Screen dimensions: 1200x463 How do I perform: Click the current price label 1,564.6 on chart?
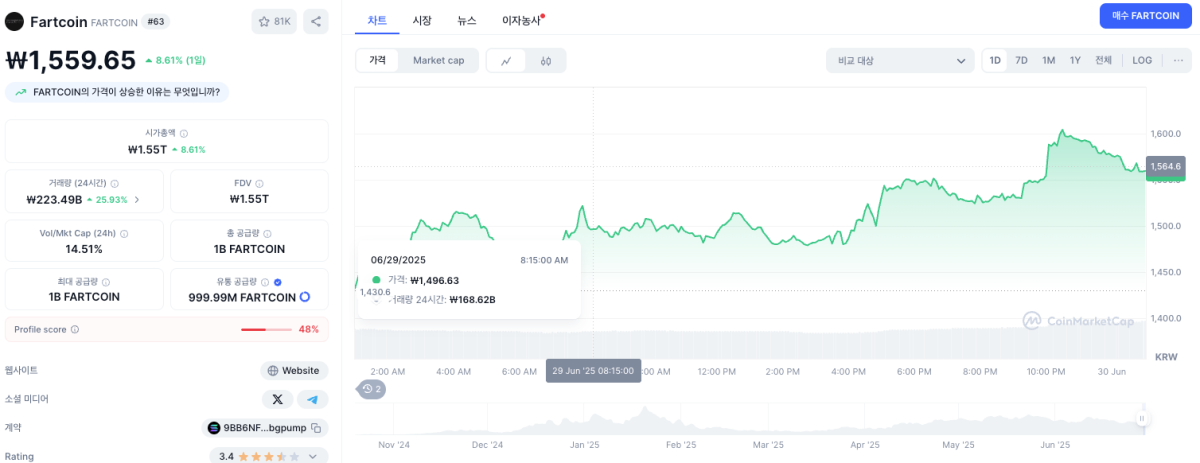[x=1165, y=166]
